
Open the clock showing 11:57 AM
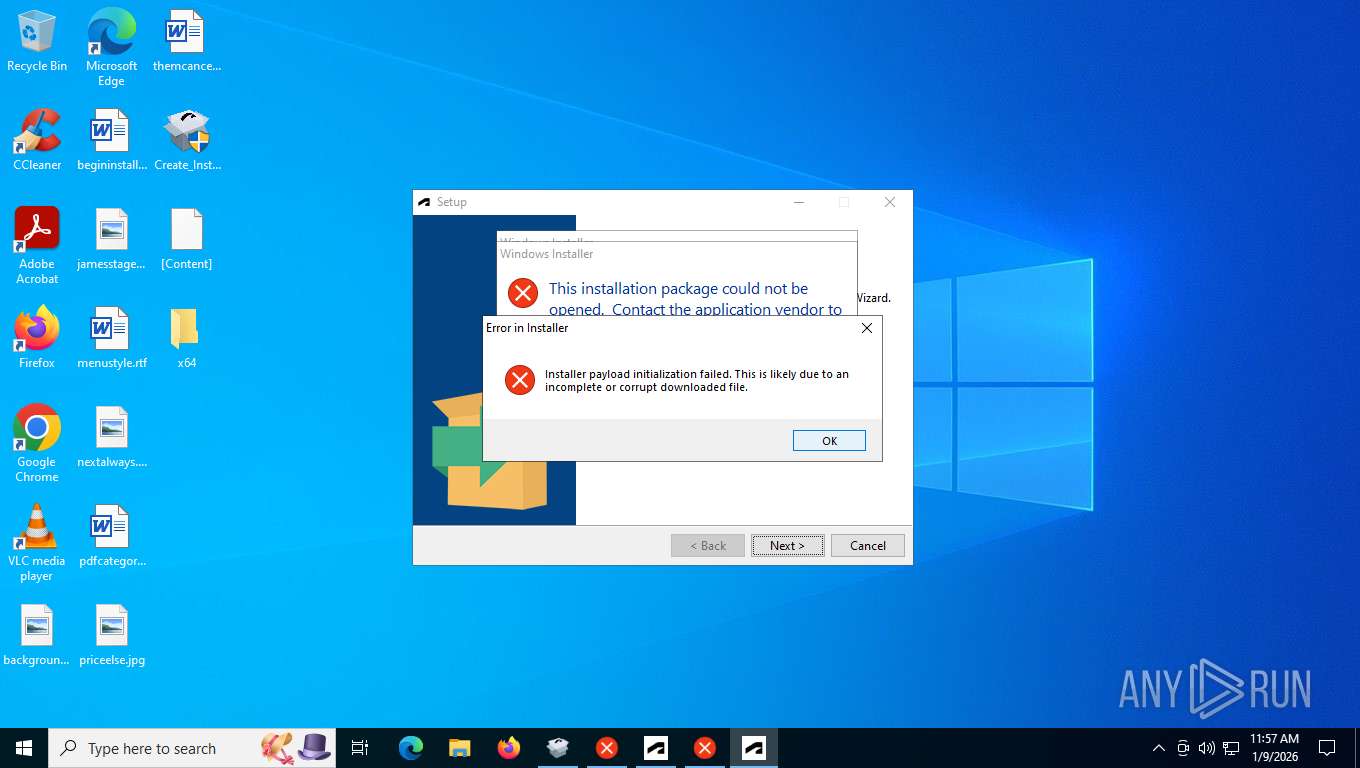coord(1274,748)
